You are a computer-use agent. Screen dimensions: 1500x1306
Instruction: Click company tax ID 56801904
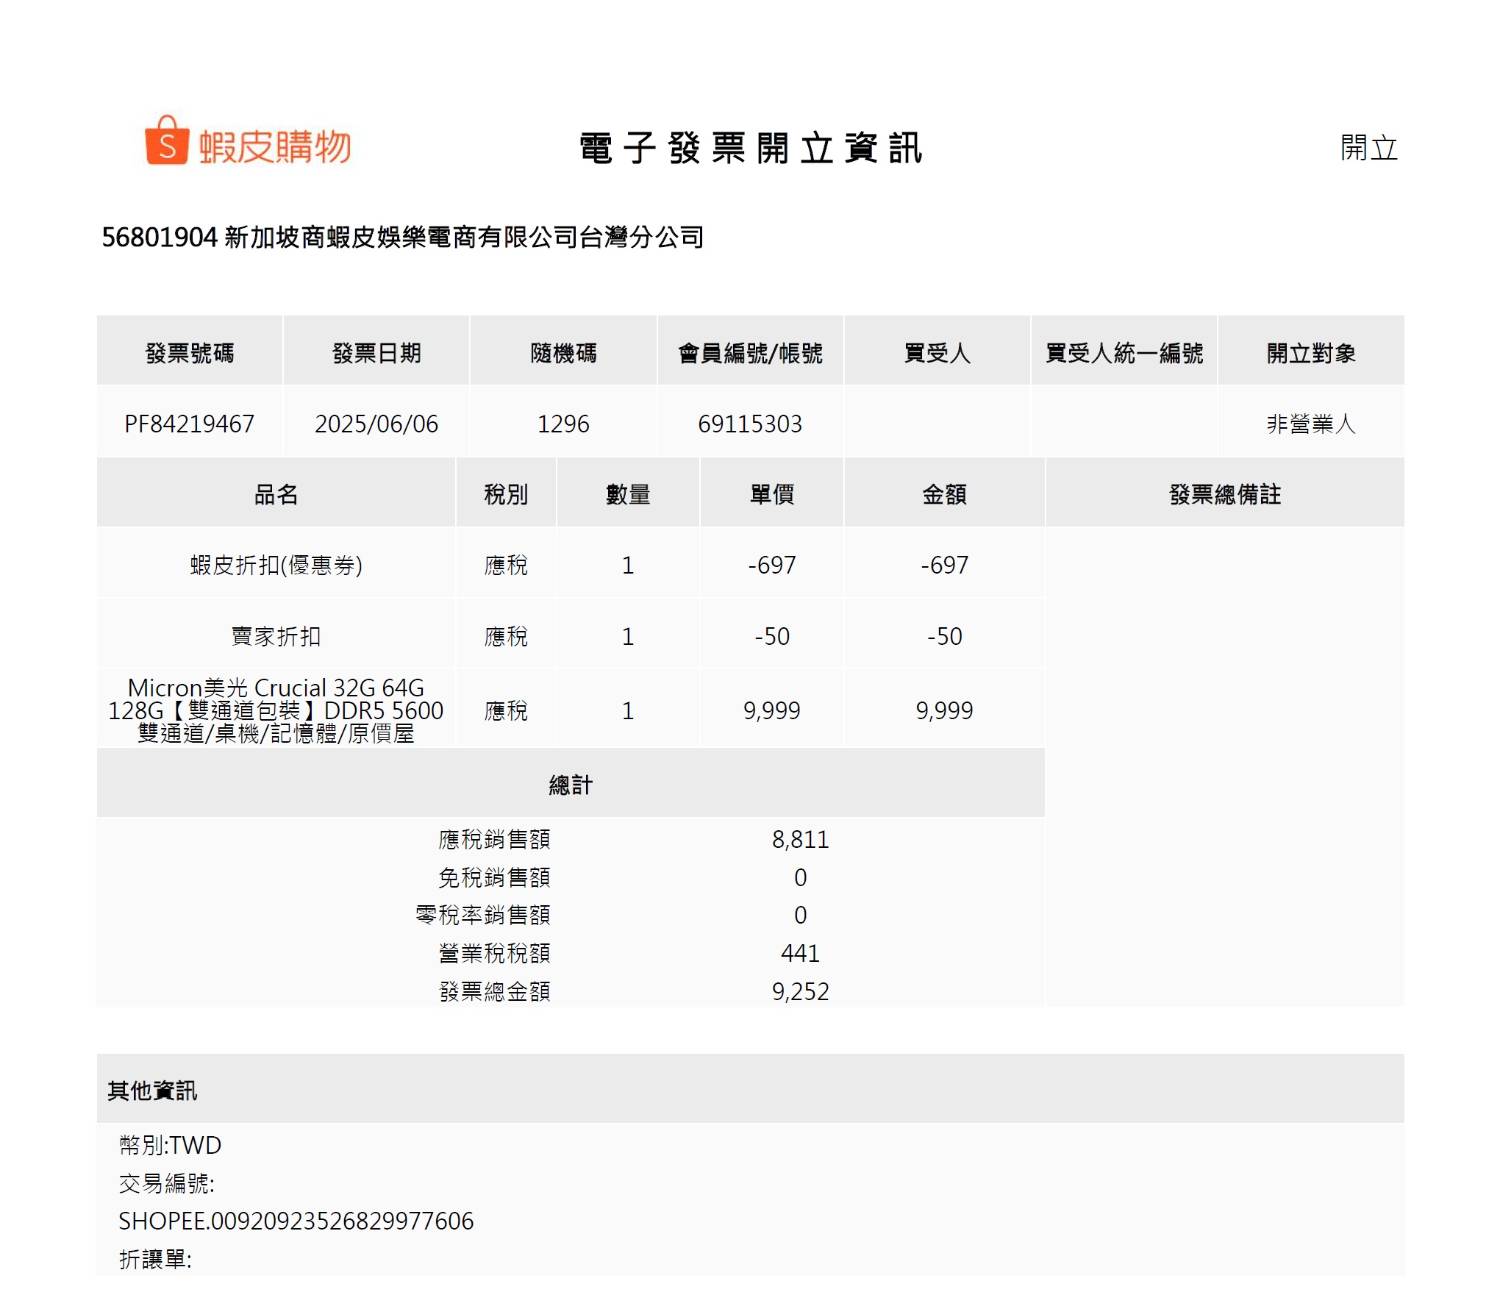[x=160, y=237]
